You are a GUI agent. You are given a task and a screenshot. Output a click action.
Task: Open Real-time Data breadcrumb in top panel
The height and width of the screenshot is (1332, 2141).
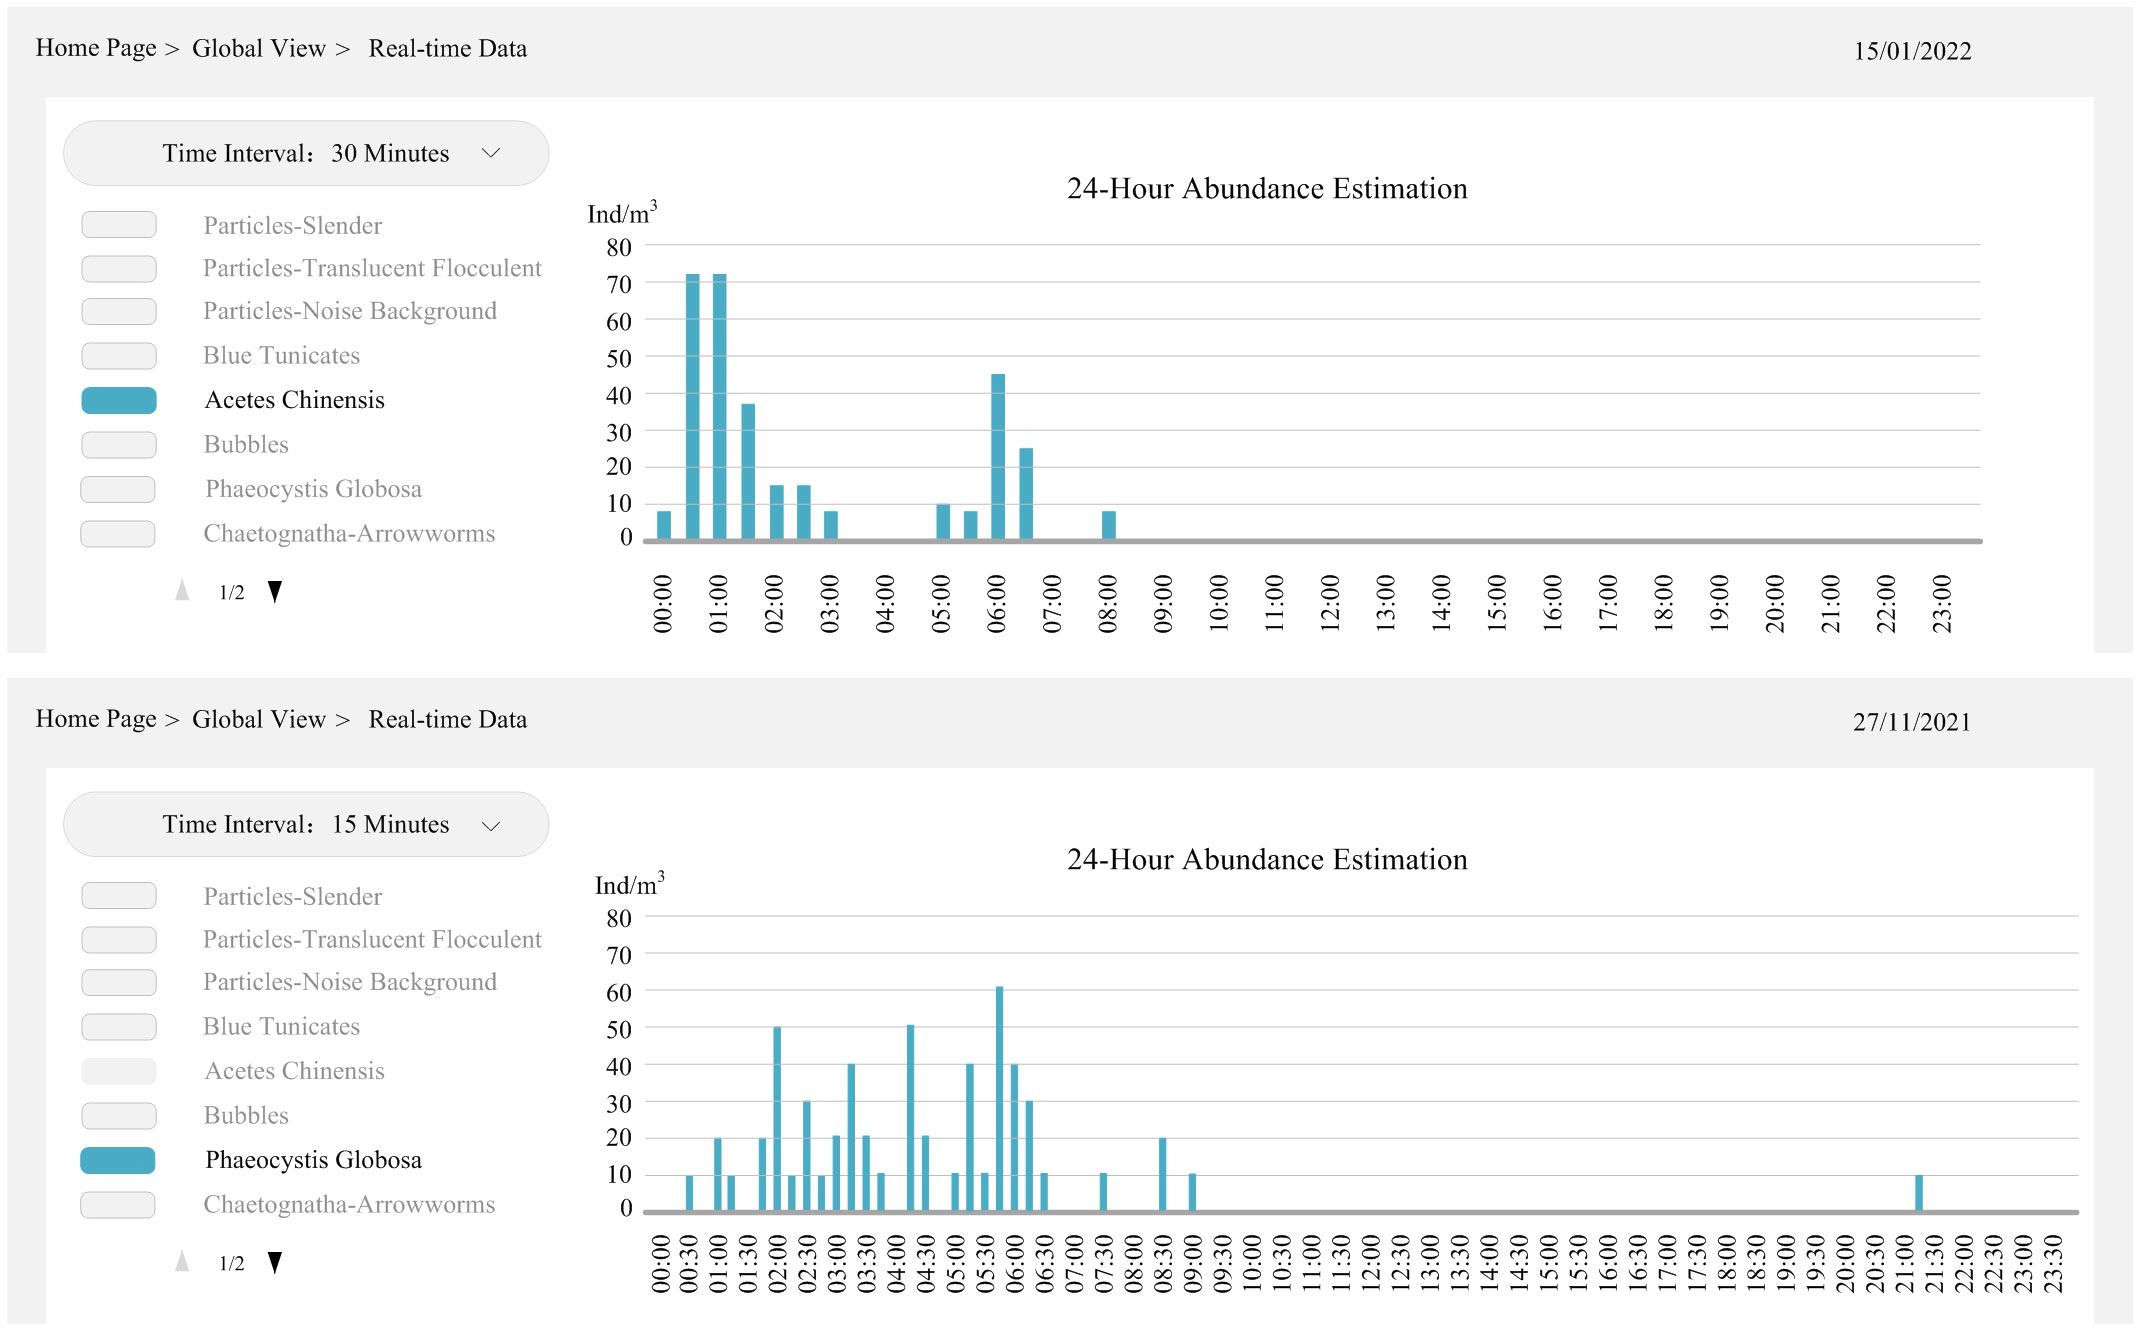(447, 48)
